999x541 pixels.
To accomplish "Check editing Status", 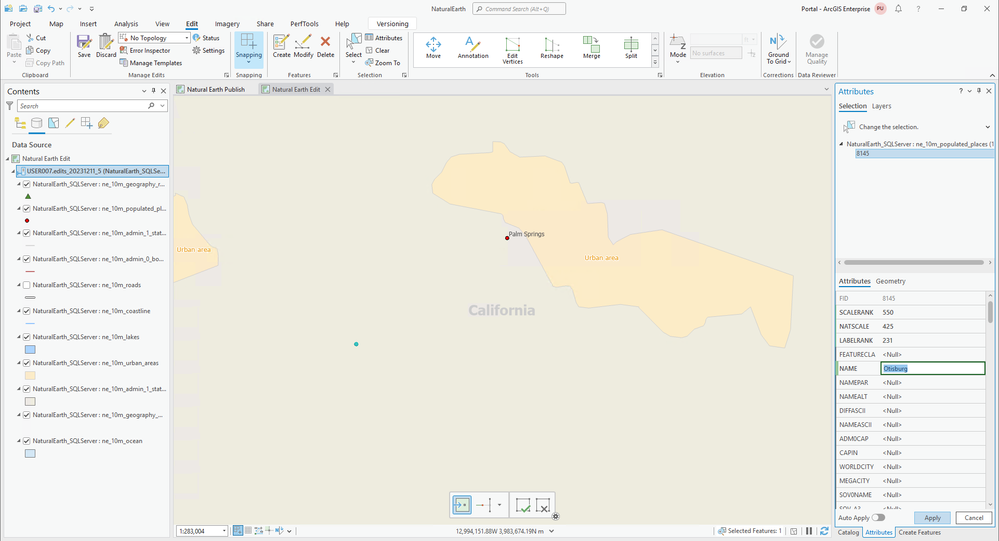I will coord(206,38).
